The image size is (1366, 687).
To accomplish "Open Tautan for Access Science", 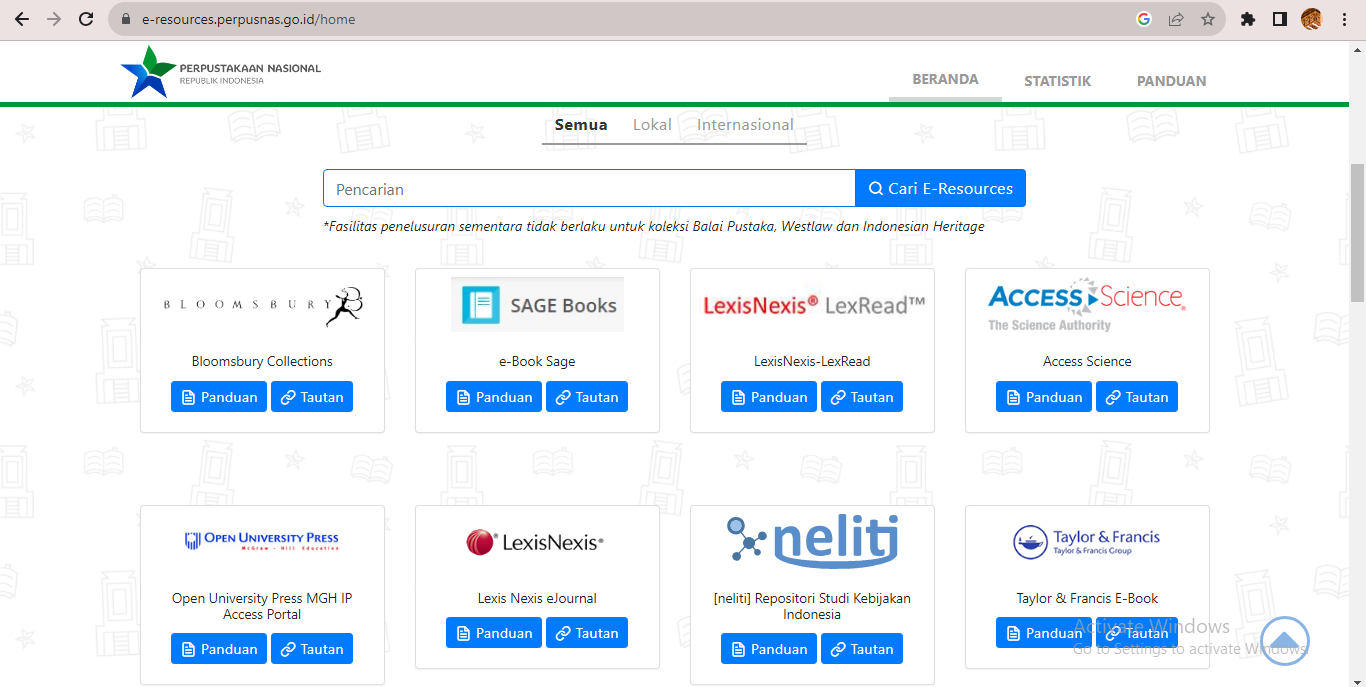I will point(1137,397).
